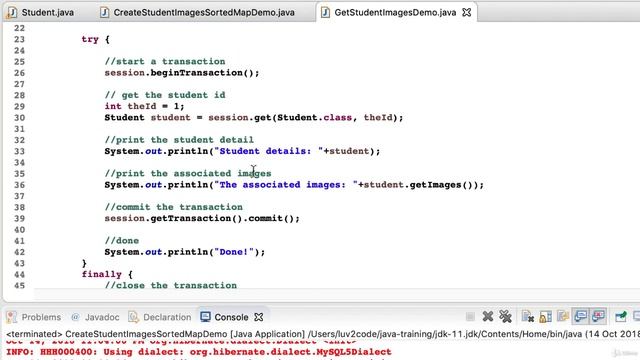Screen dimensions: 640x360
Task: Click the "//close the transaction" comment
Action: coord(170,285)
